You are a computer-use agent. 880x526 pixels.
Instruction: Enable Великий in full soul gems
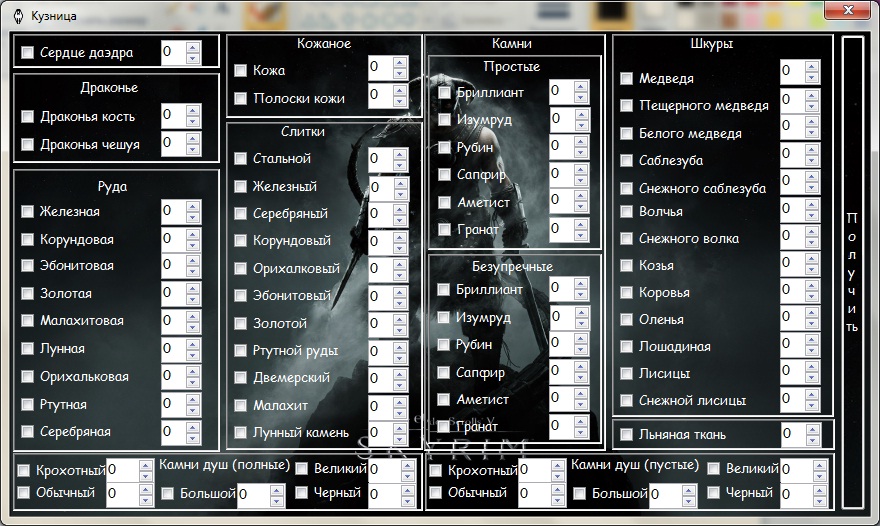(x=301, y=468)
